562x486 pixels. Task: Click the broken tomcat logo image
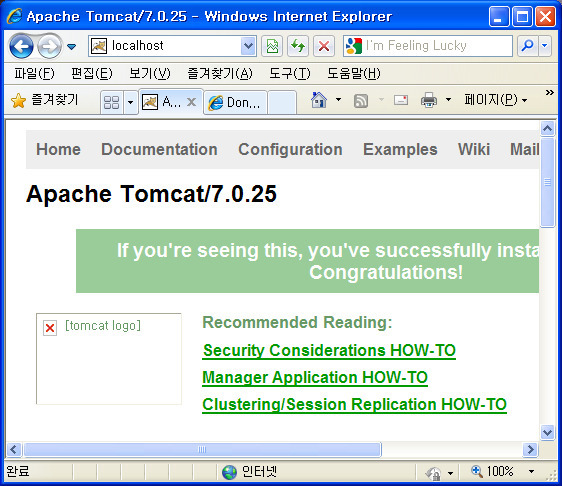tap(109, 359)
